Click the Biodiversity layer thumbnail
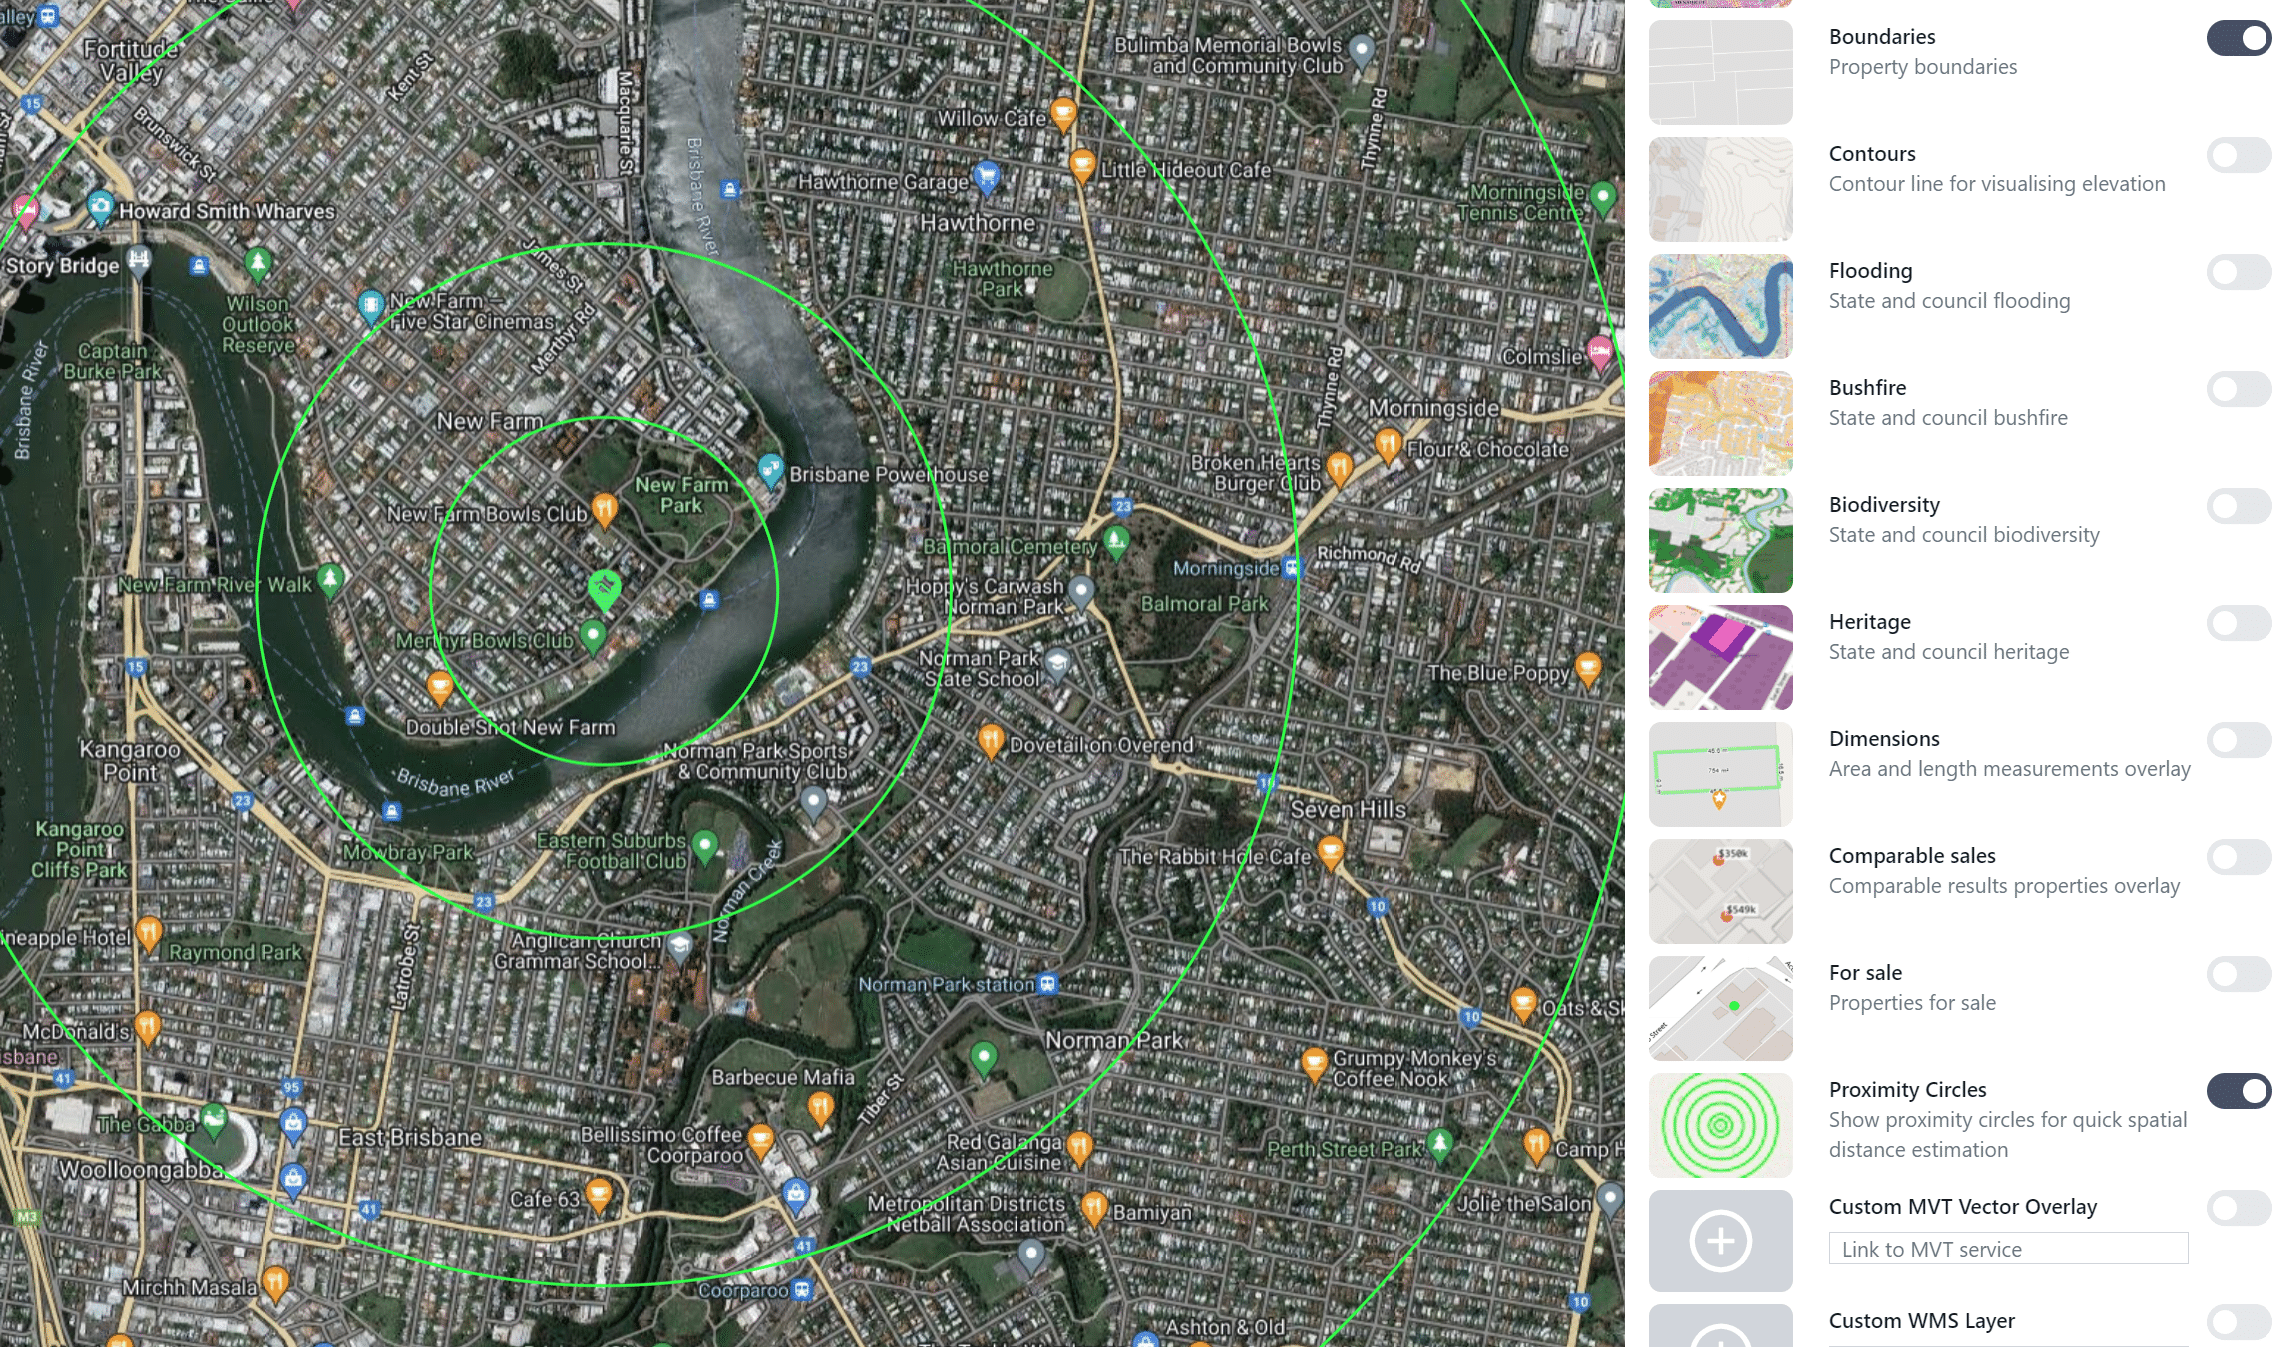The height and width of the screenshot is (1347, 2275). 1720,540
